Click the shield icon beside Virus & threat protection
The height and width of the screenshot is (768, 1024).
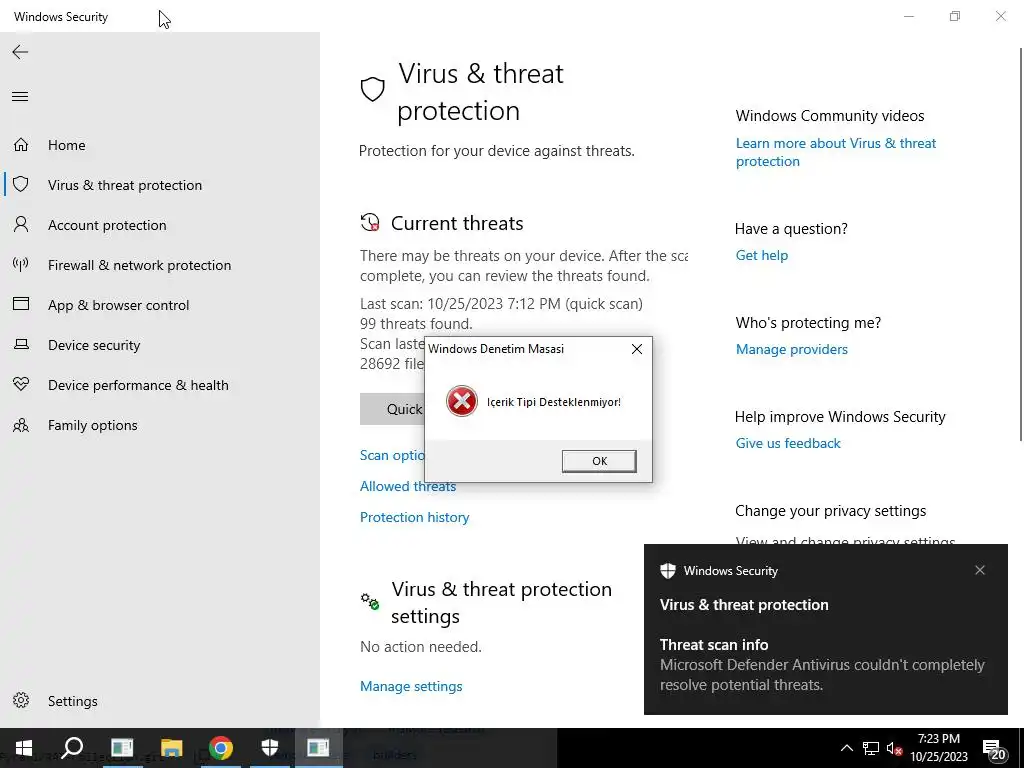21,184
